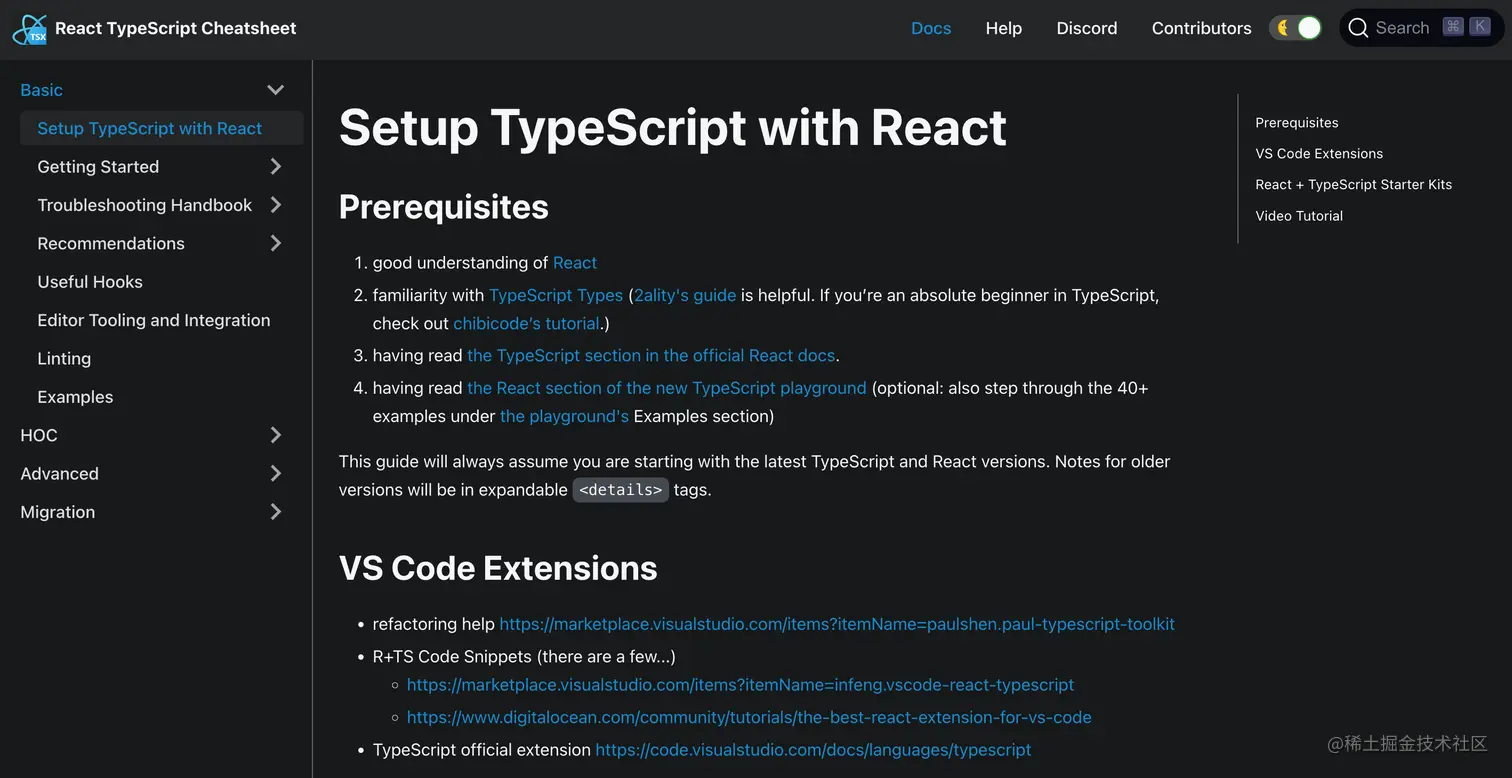
Task: Open Recommendations in the sidebar
Action: coord(111,243)
